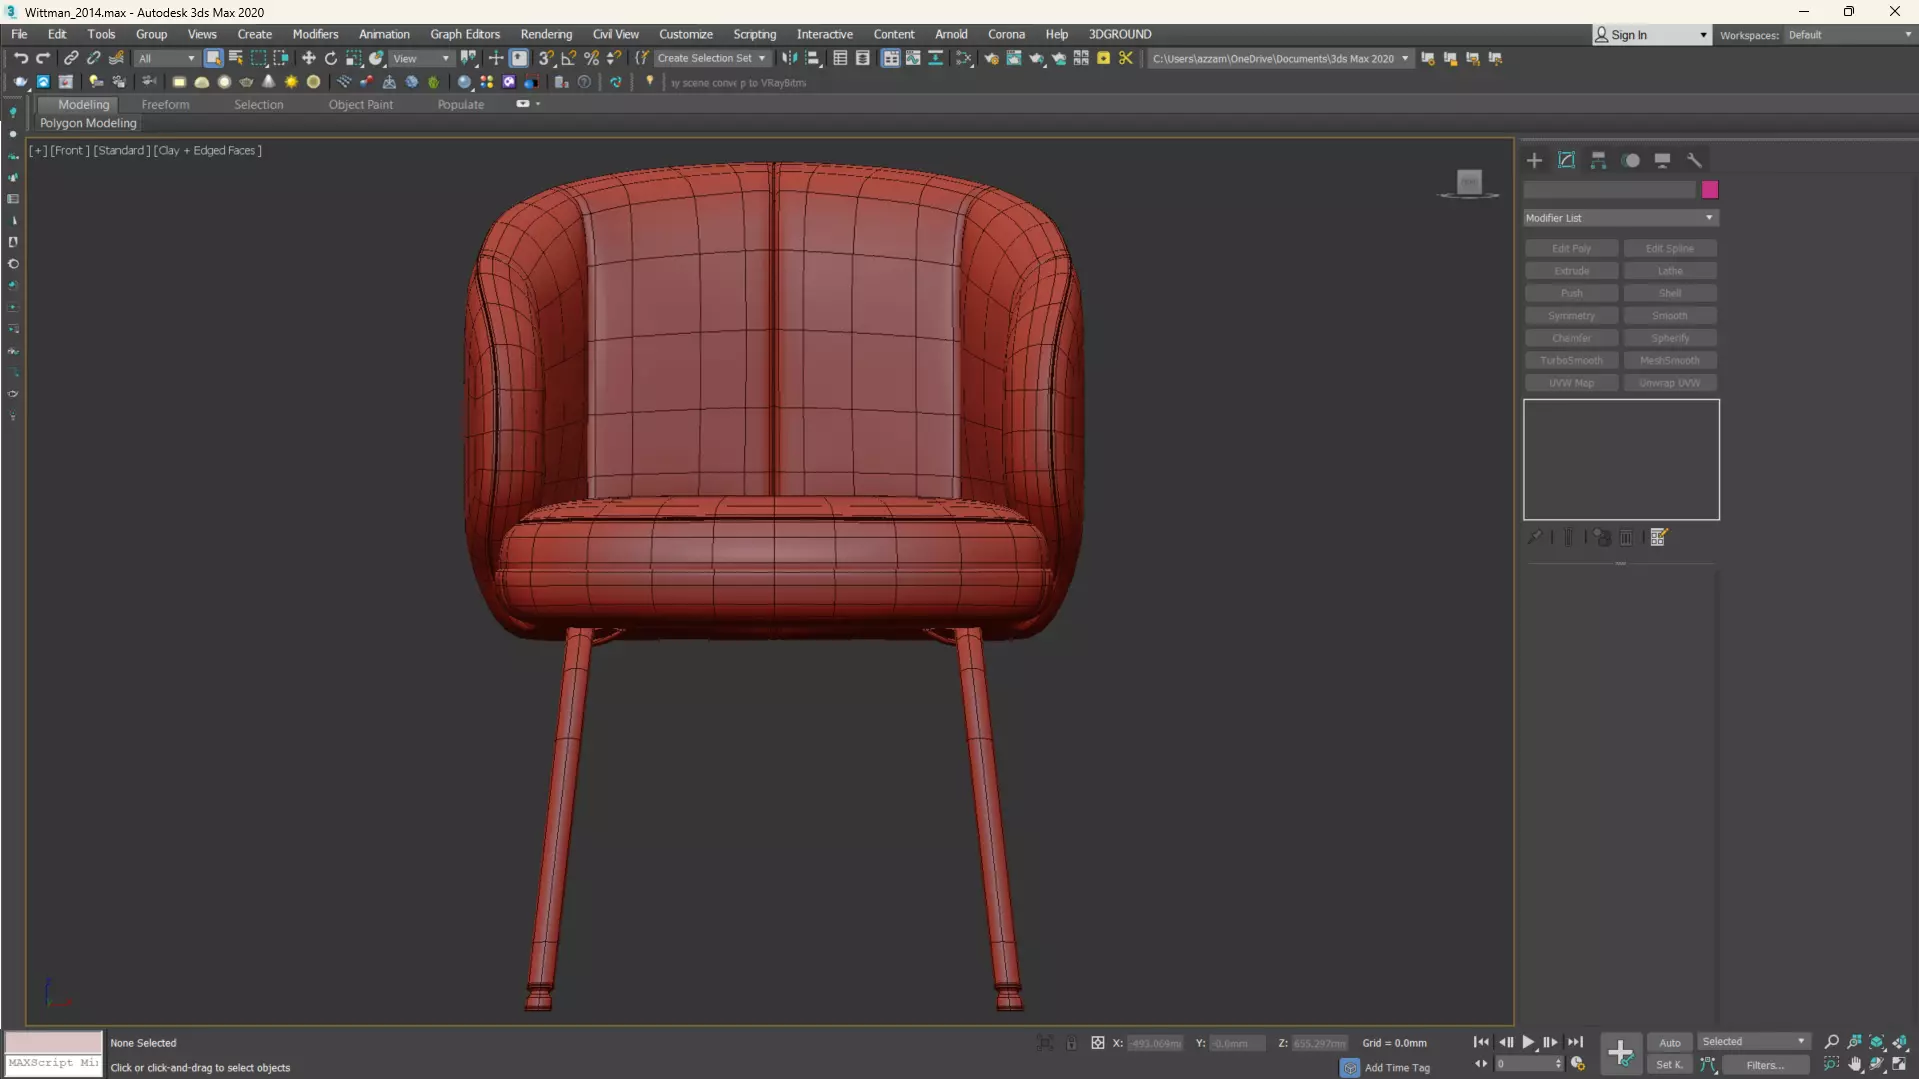The image size is (1919, 1079).
Task: Switch to the Object Paint ribbon tab
Action: click(x=360, y=104)
